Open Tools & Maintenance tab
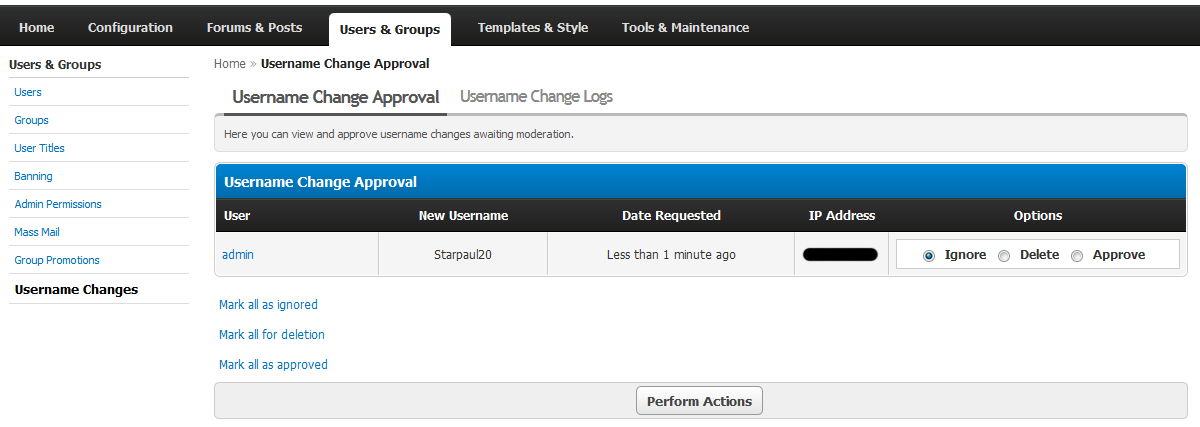The image size is (1200, 427). (685, 28)
